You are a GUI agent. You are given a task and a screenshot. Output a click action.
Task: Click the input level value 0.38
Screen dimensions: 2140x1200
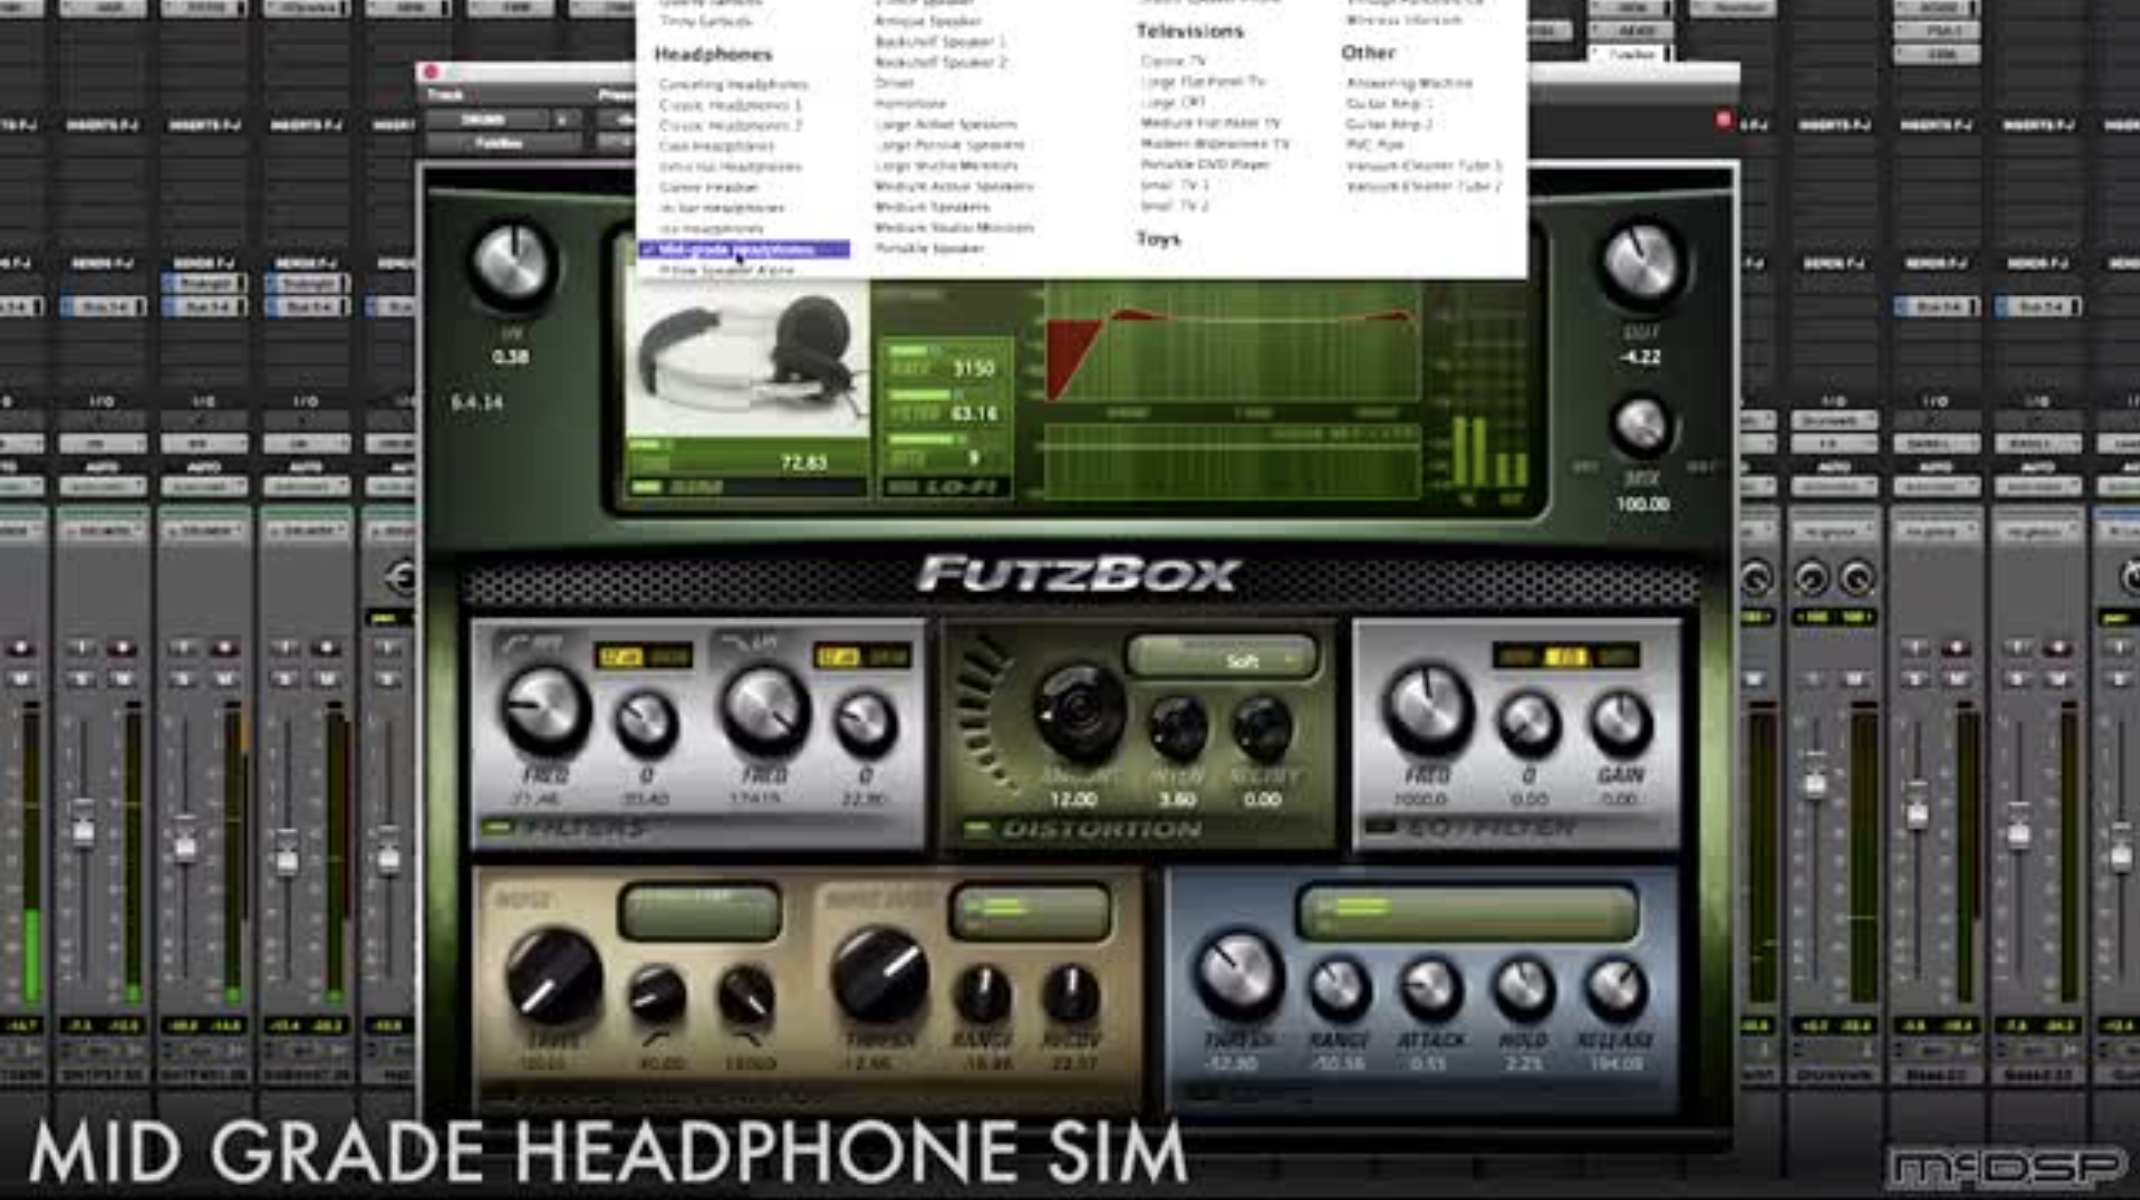(x=510, y=357)
